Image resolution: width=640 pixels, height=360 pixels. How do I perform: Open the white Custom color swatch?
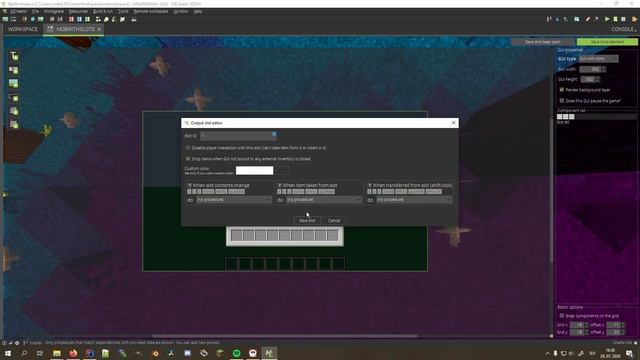(254, 170)
